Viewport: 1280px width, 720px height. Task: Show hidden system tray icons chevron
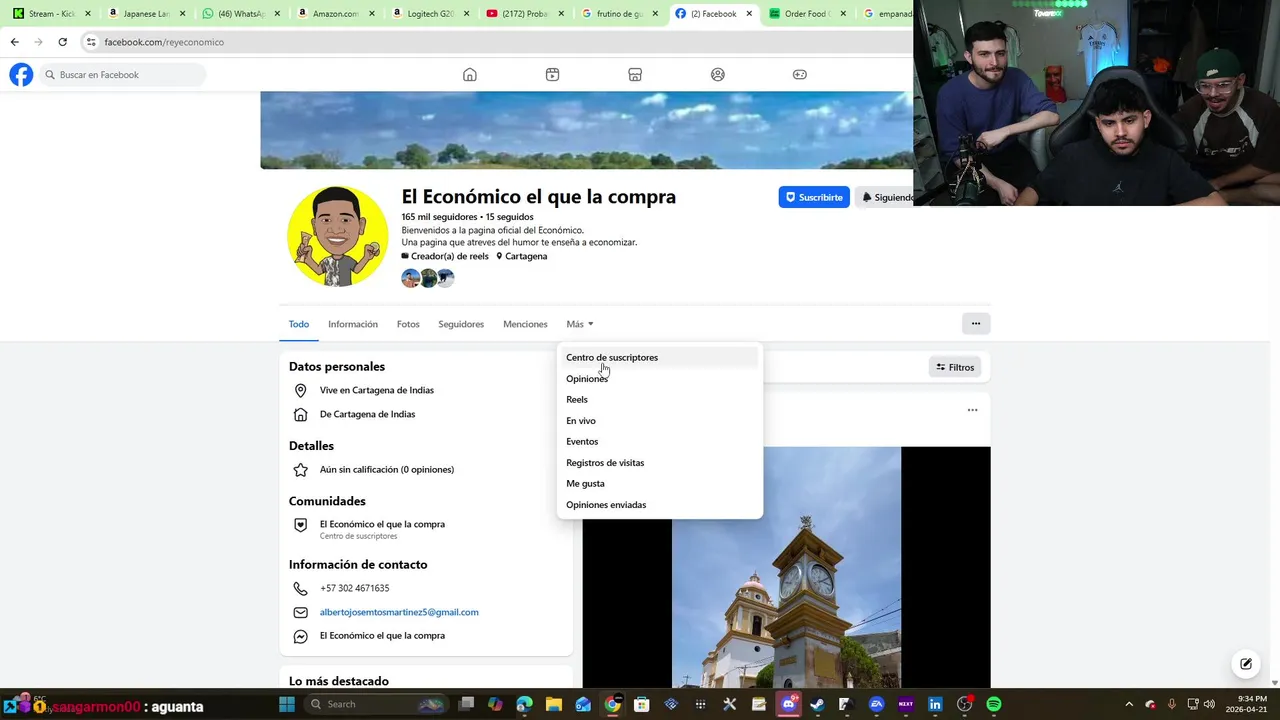[1129, 704]
